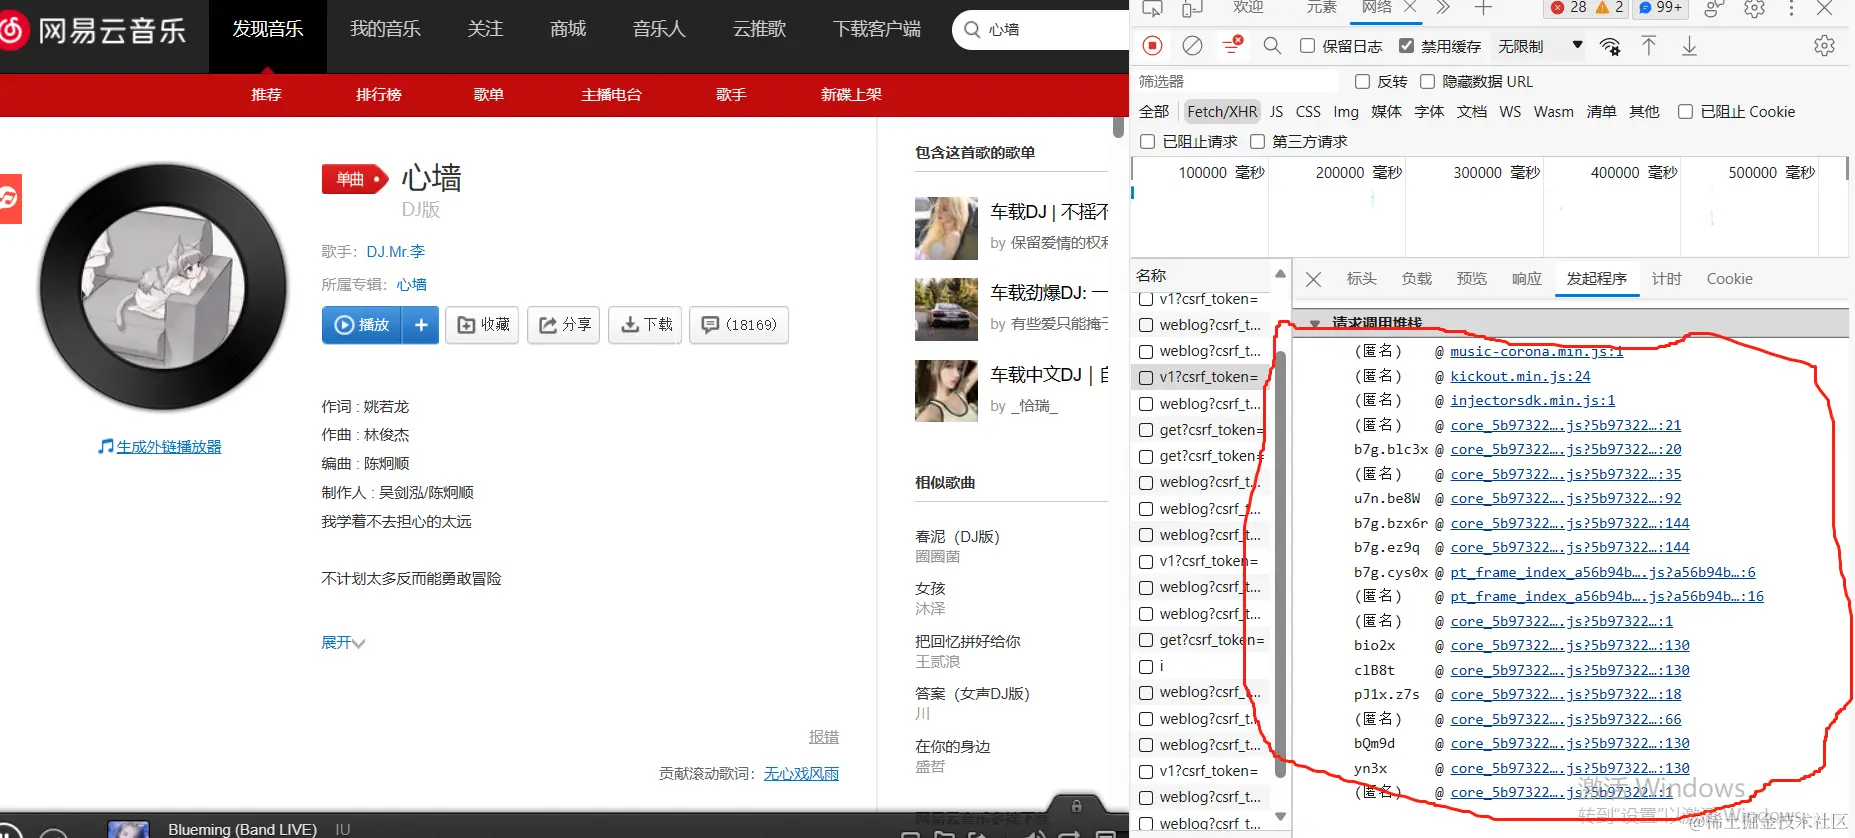
Task: Open 排行榜 in the red sub-navigation
Action: point(378,95)
